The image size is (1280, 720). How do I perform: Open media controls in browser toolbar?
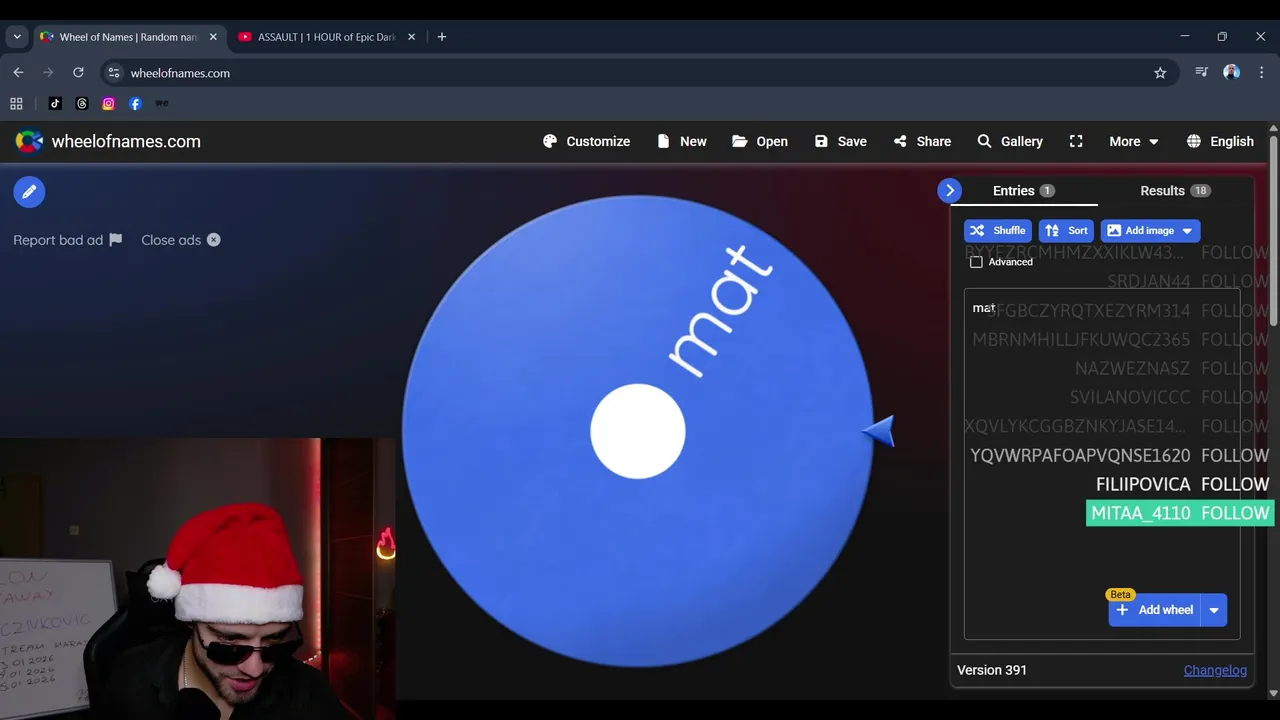click(x=1202, y=73)
